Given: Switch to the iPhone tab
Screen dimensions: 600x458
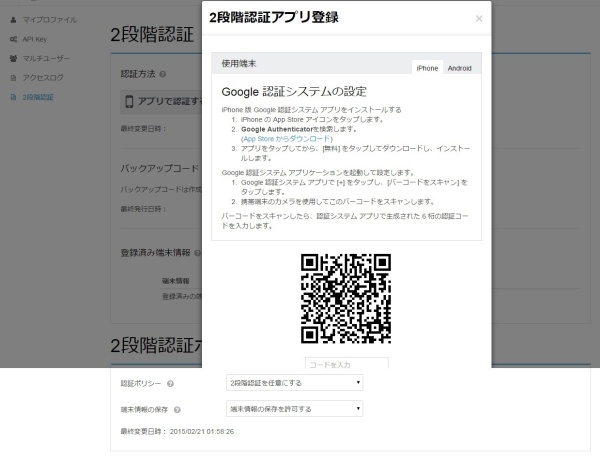Looking at the screenshot, I should coord(427,68).
